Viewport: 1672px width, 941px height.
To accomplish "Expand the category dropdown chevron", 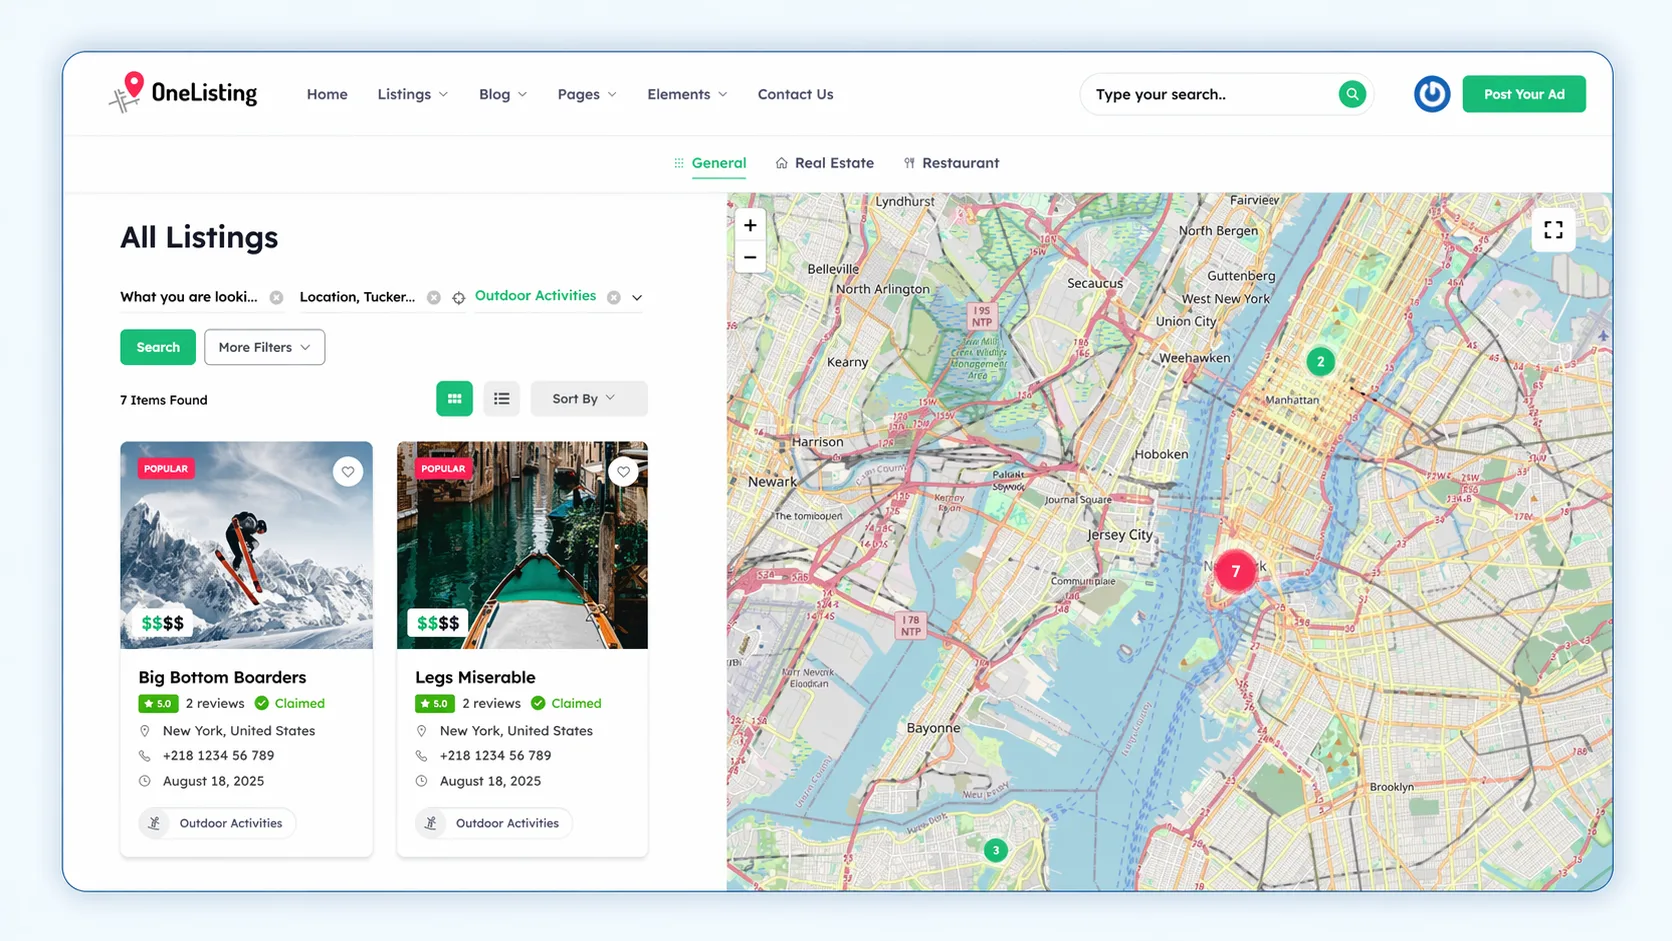I will pyautogui.click(x=637, y=298).
